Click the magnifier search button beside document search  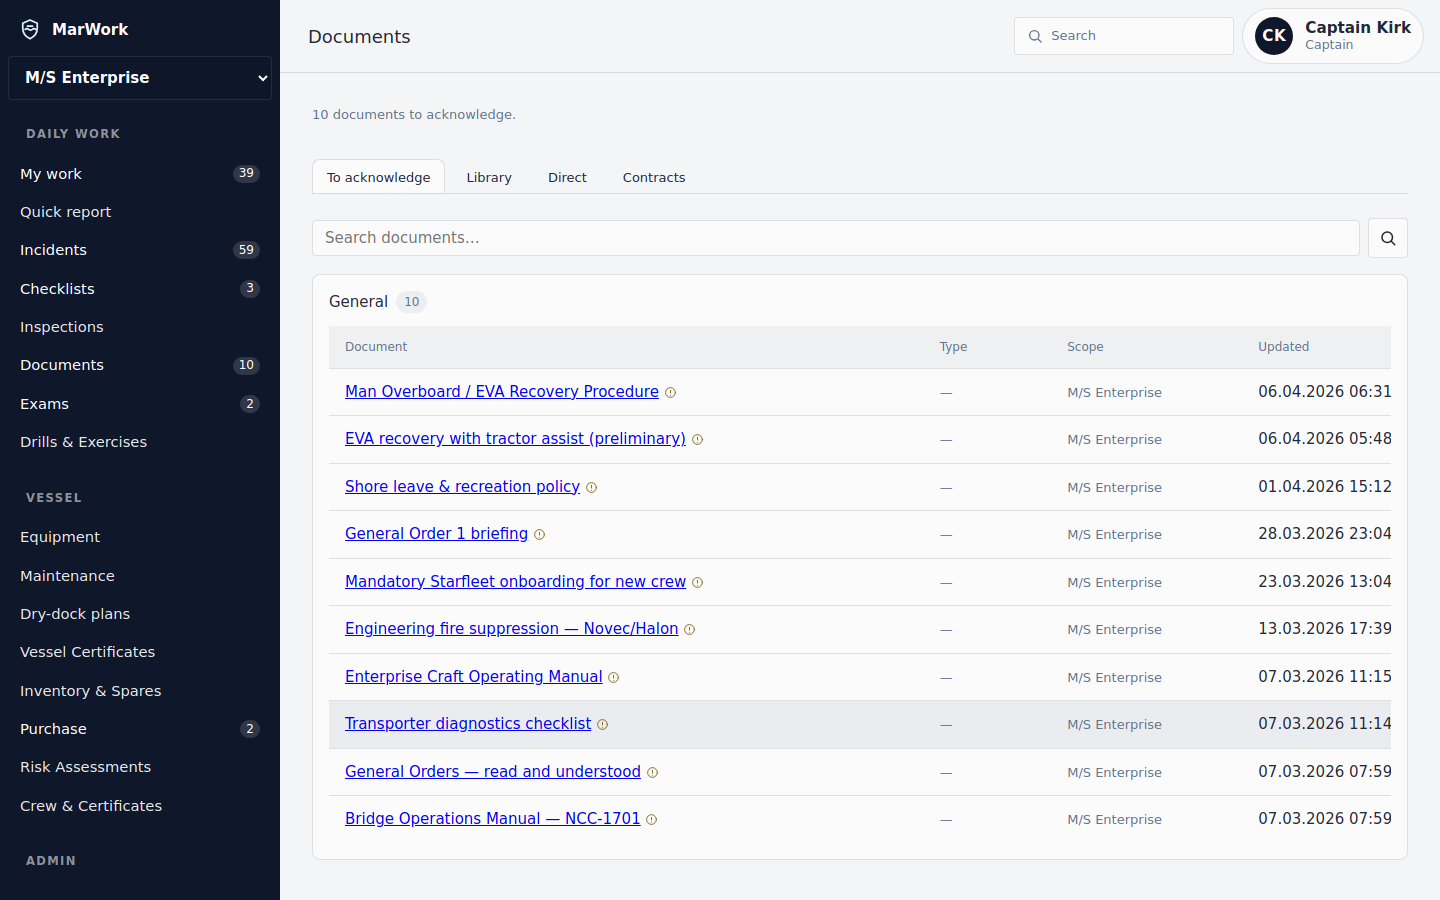pyautogui.click(x=1388, y=238)
